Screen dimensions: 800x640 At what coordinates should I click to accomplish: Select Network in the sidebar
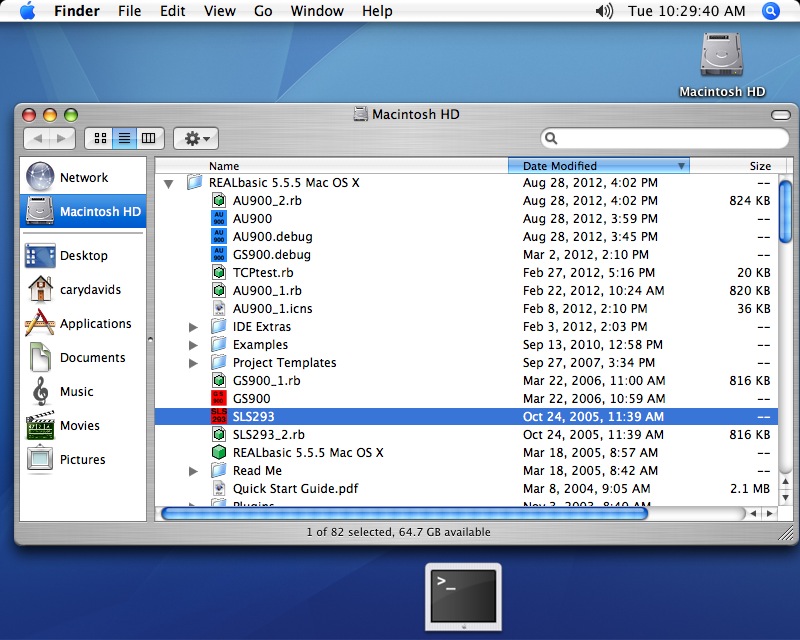click(x=83, y=177)
